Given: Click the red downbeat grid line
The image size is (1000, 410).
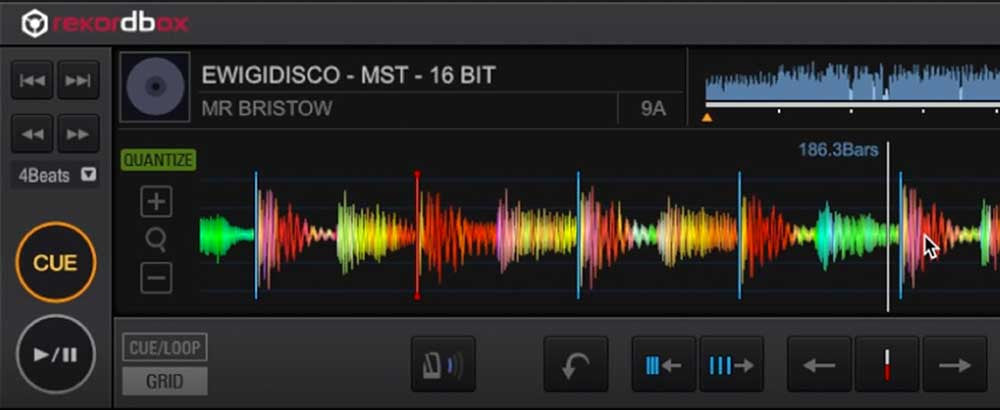Looking at the screenshot, I should point(417,235).
